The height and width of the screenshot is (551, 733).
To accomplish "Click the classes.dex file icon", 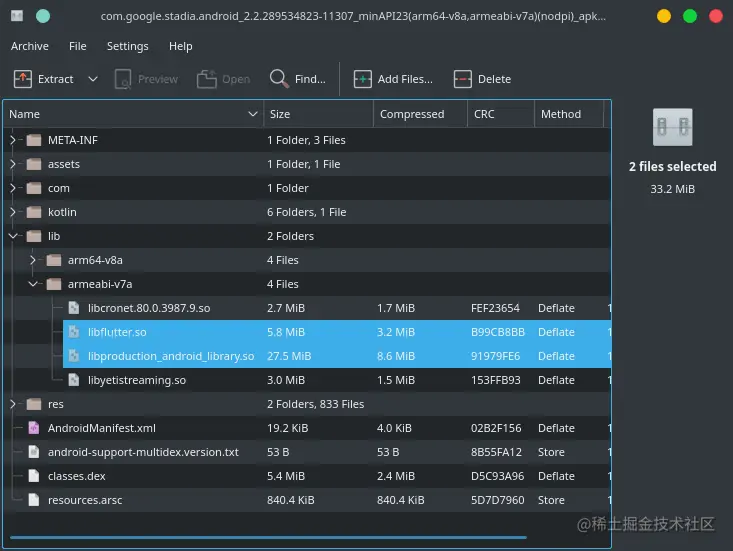I will coord(34,476).
